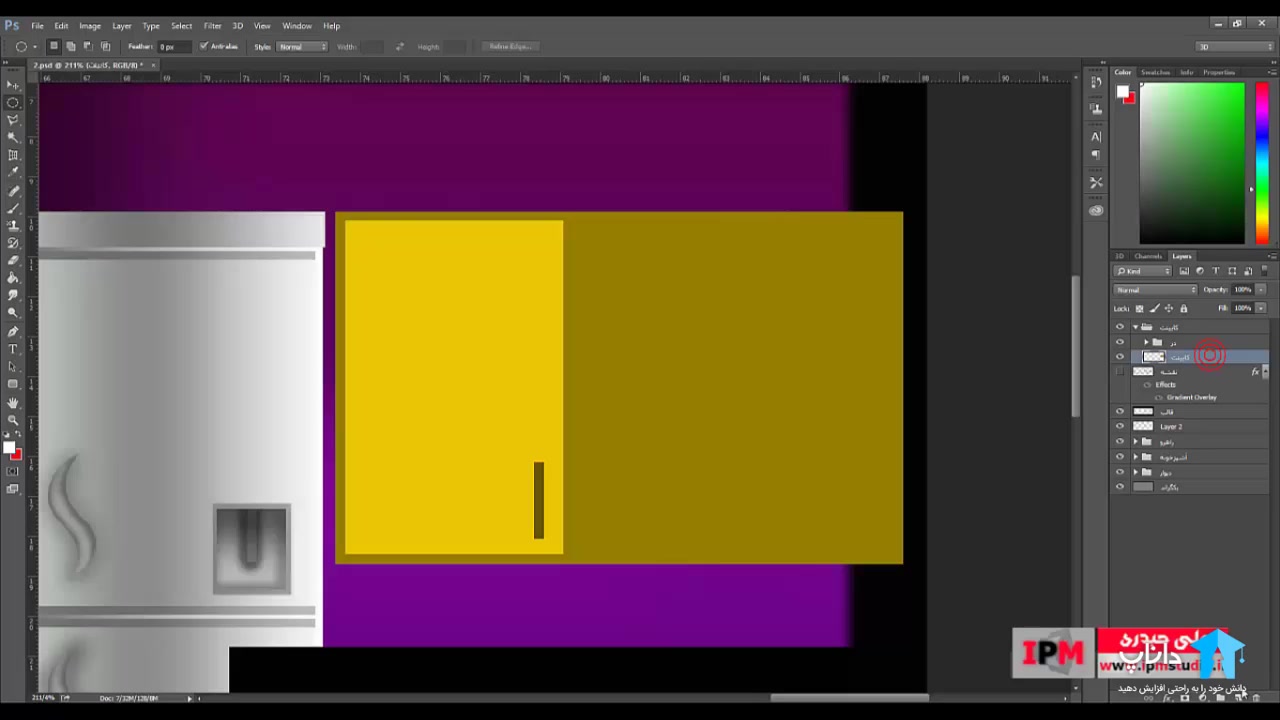This screenshot has height=720, width=1280.
Task: Click the Opacity percentage field
Action: (1242, 290)
